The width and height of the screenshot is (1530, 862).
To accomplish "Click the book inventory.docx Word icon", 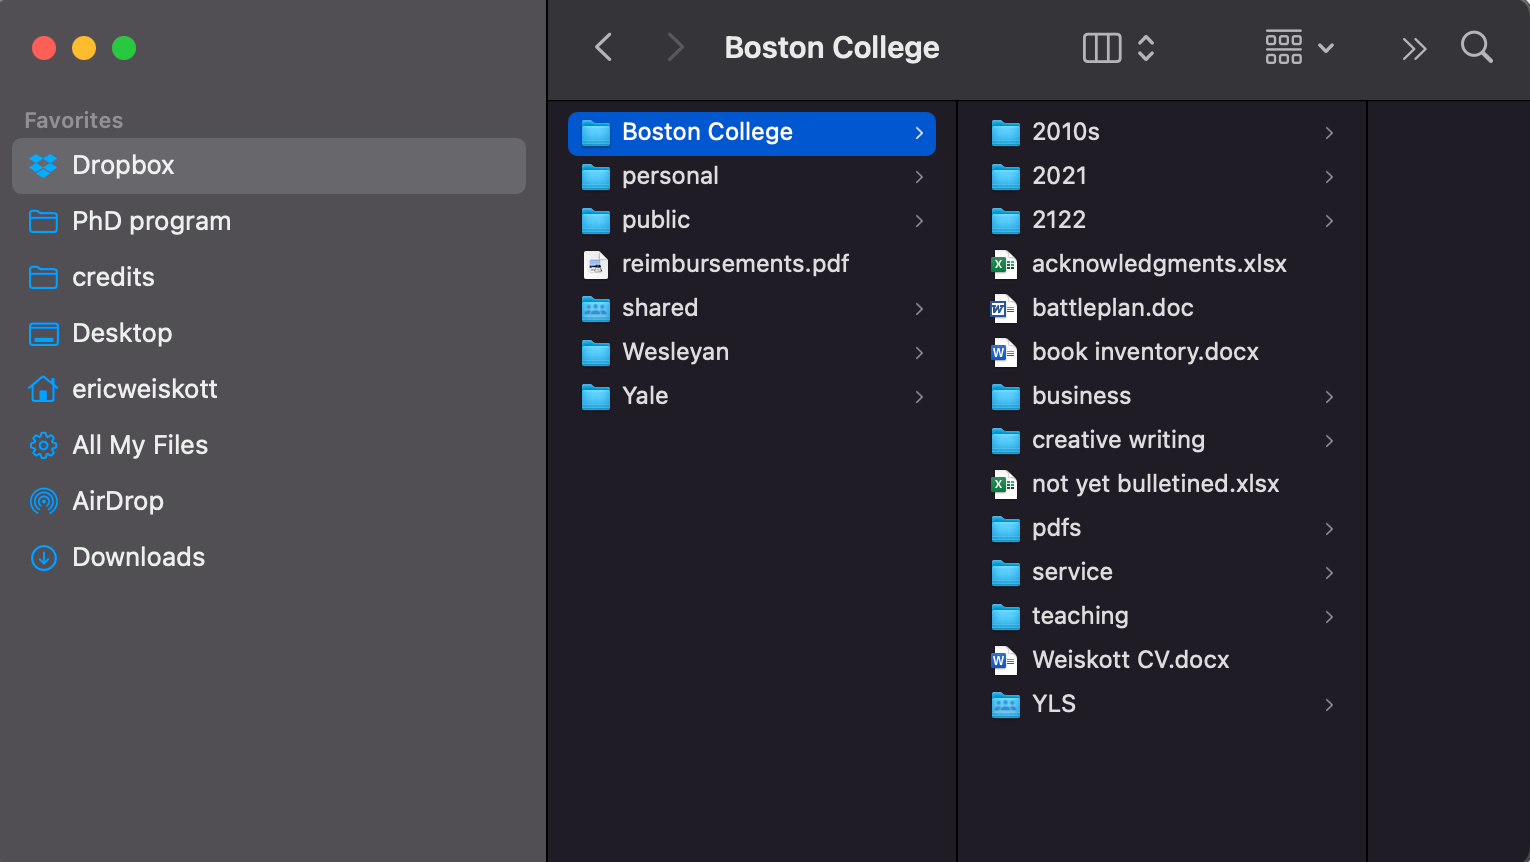I will tap(1005, 352).
